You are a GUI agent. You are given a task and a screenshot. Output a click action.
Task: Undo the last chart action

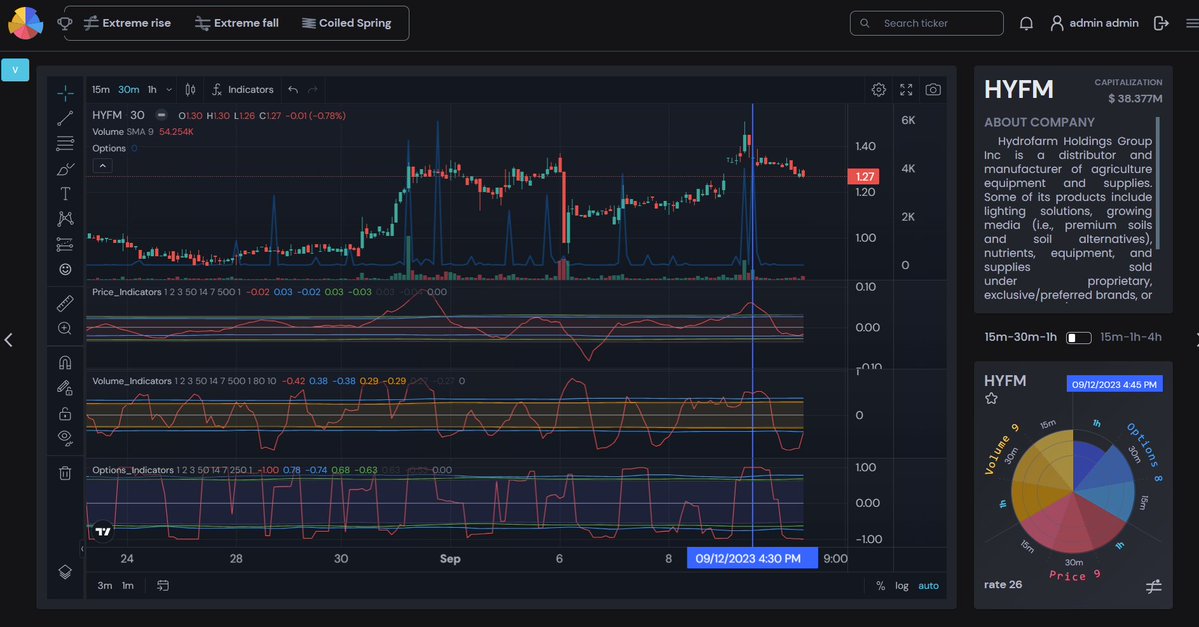pos(293,89)
